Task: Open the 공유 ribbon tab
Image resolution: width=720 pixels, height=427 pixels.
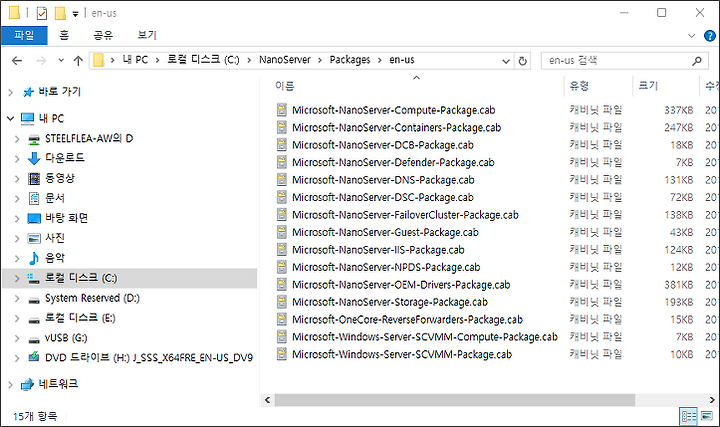Action: tap(103, 35)
